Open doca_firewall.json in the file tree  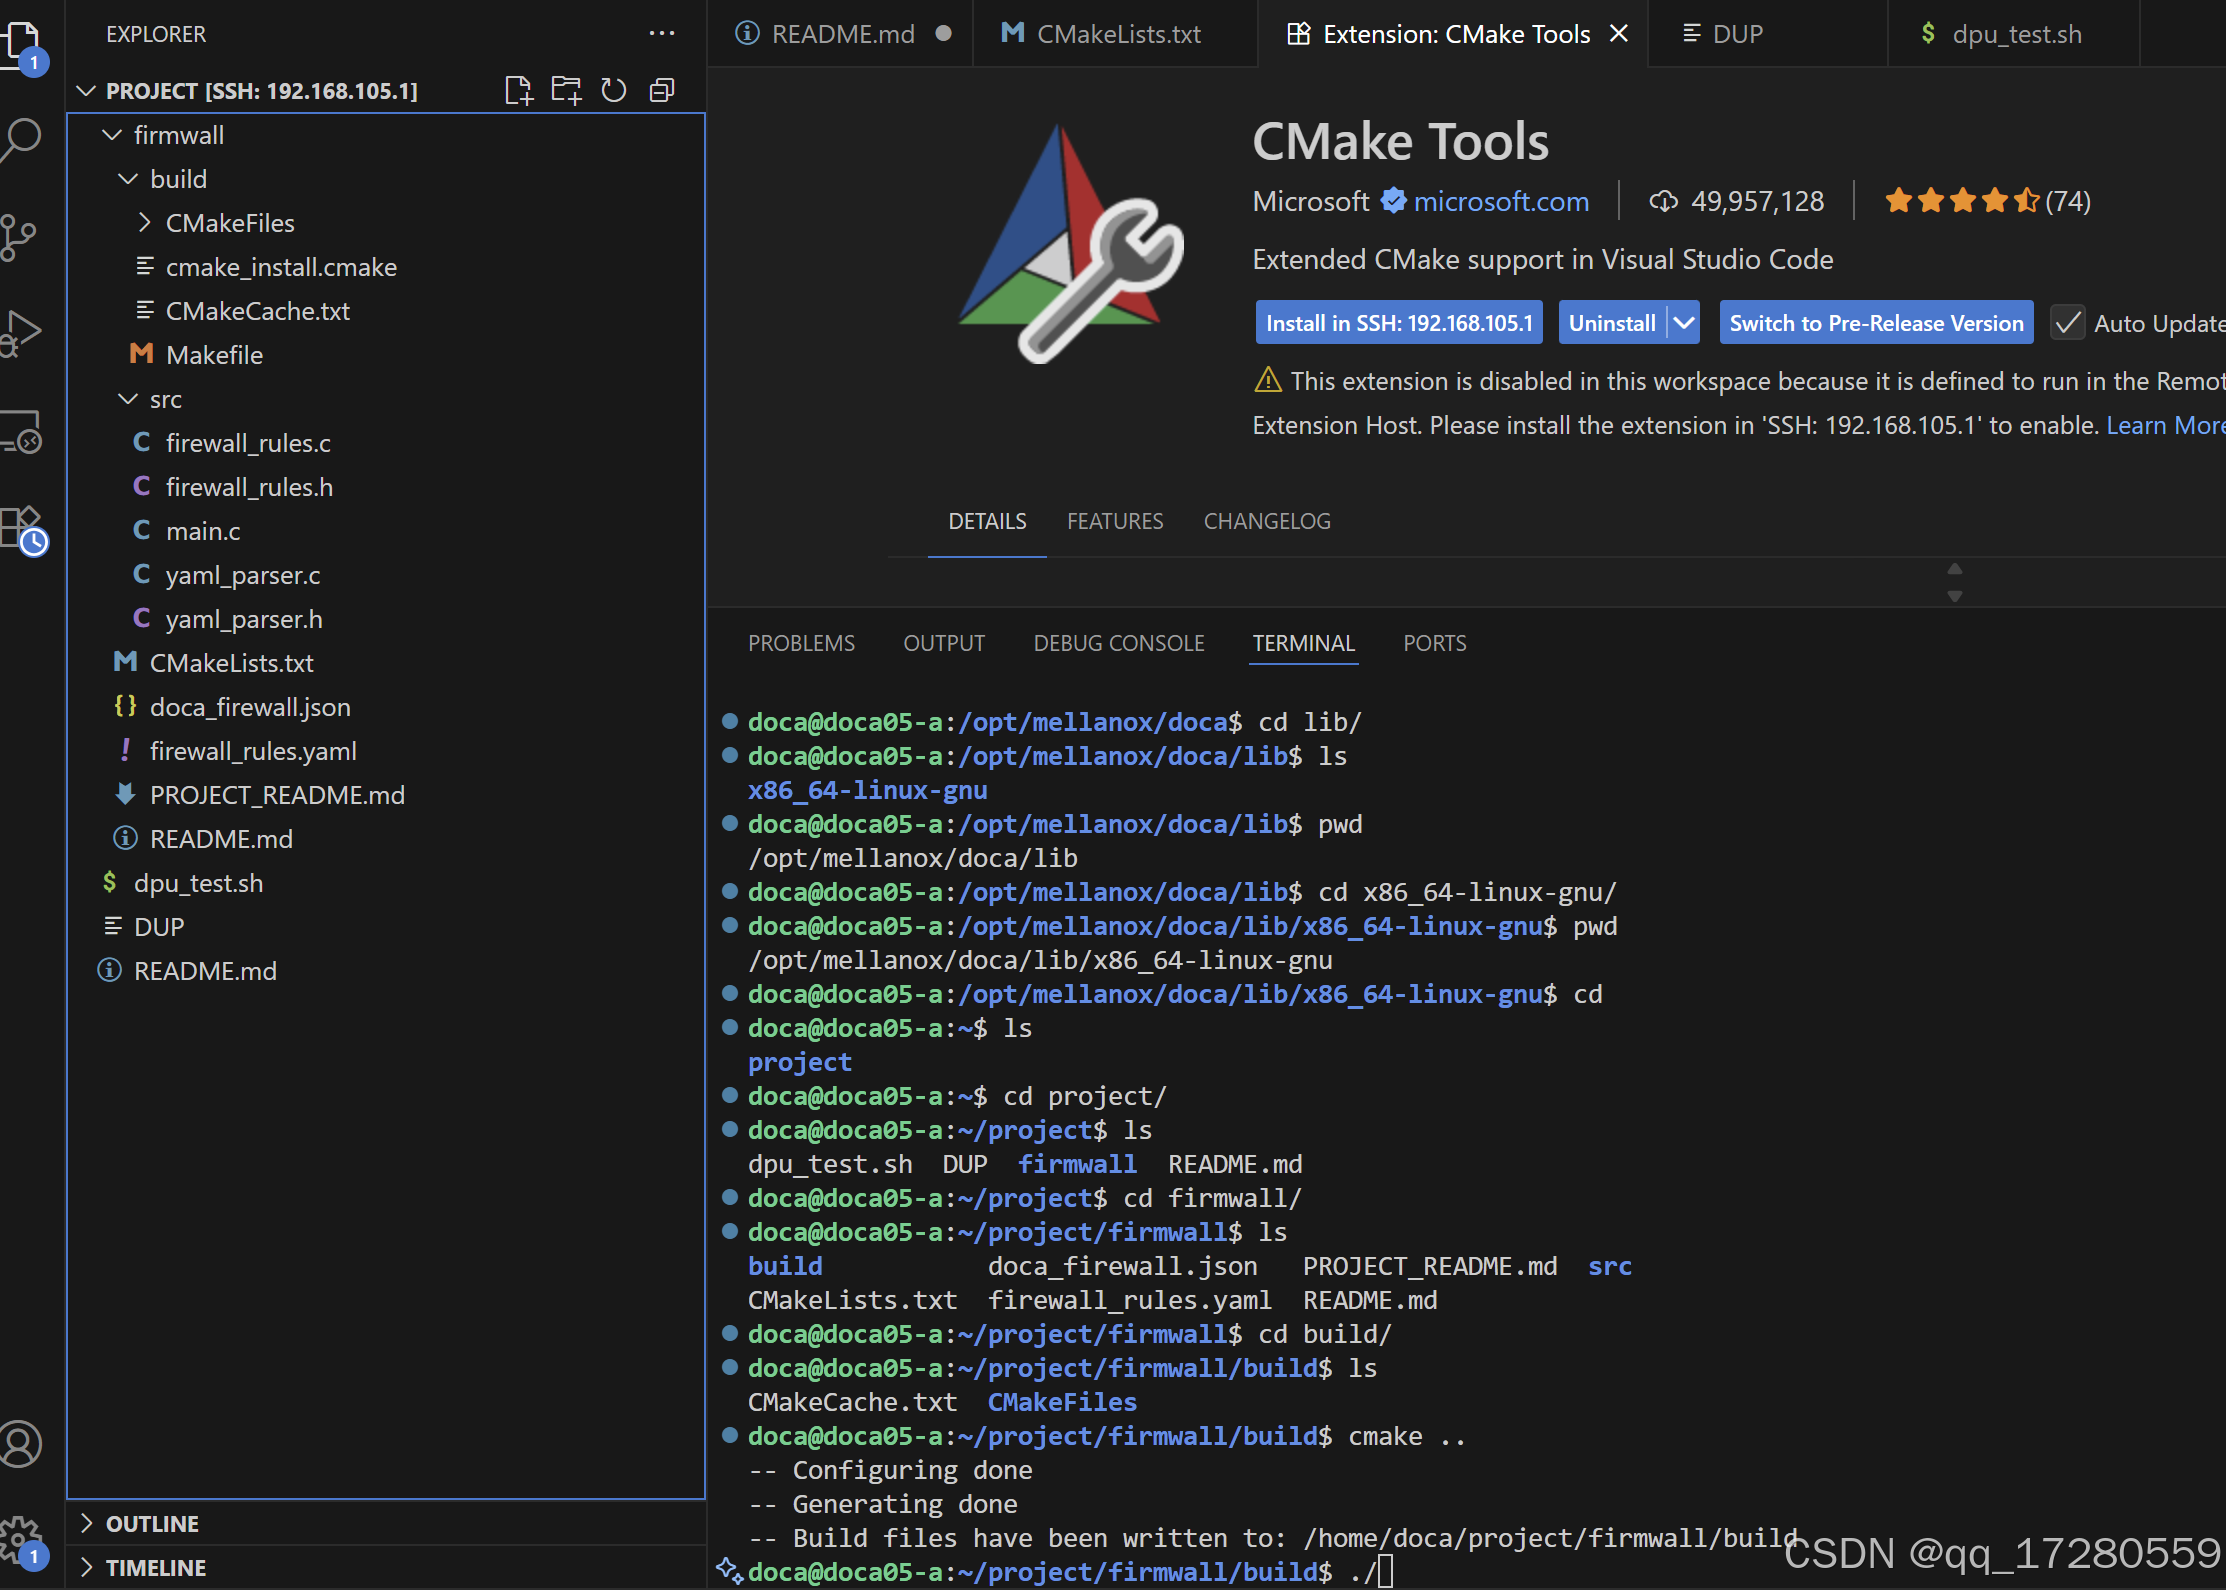tap(386, 707)
